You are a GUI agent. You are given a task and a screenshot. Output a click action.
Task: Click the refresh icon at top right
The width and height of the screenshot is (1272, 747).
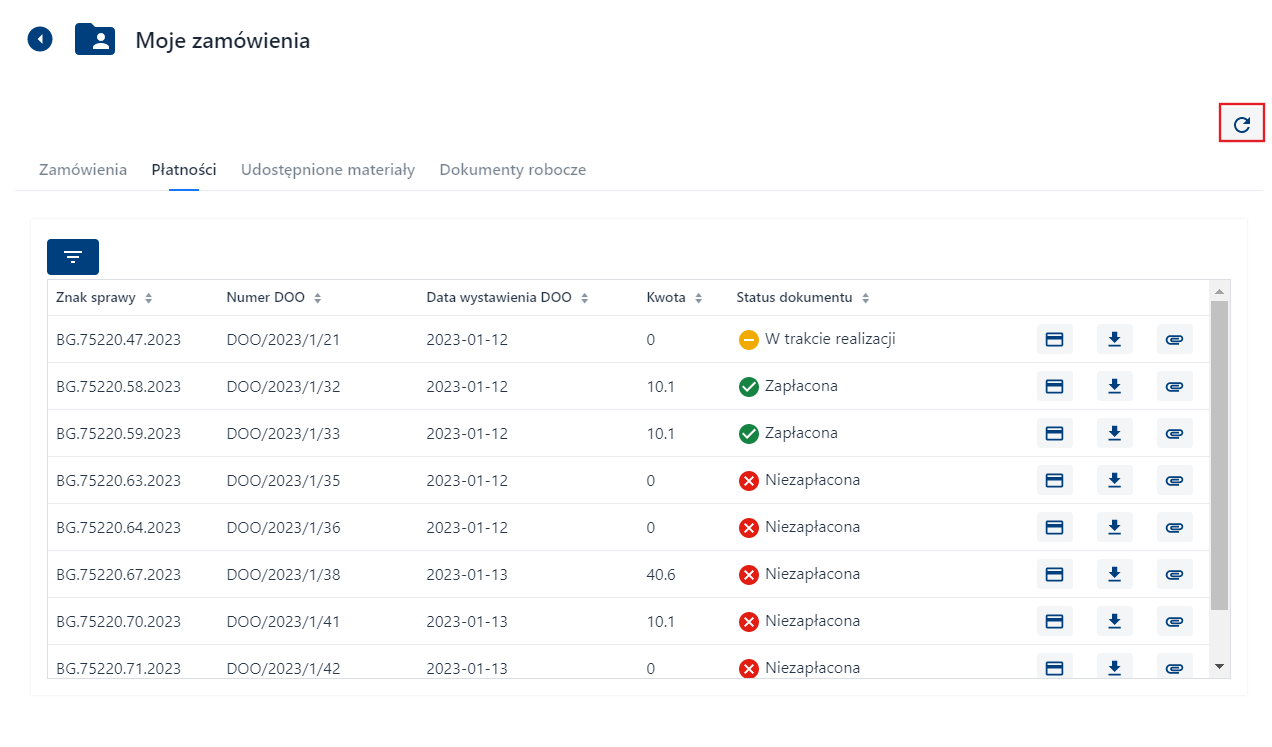click(1242, 124)
